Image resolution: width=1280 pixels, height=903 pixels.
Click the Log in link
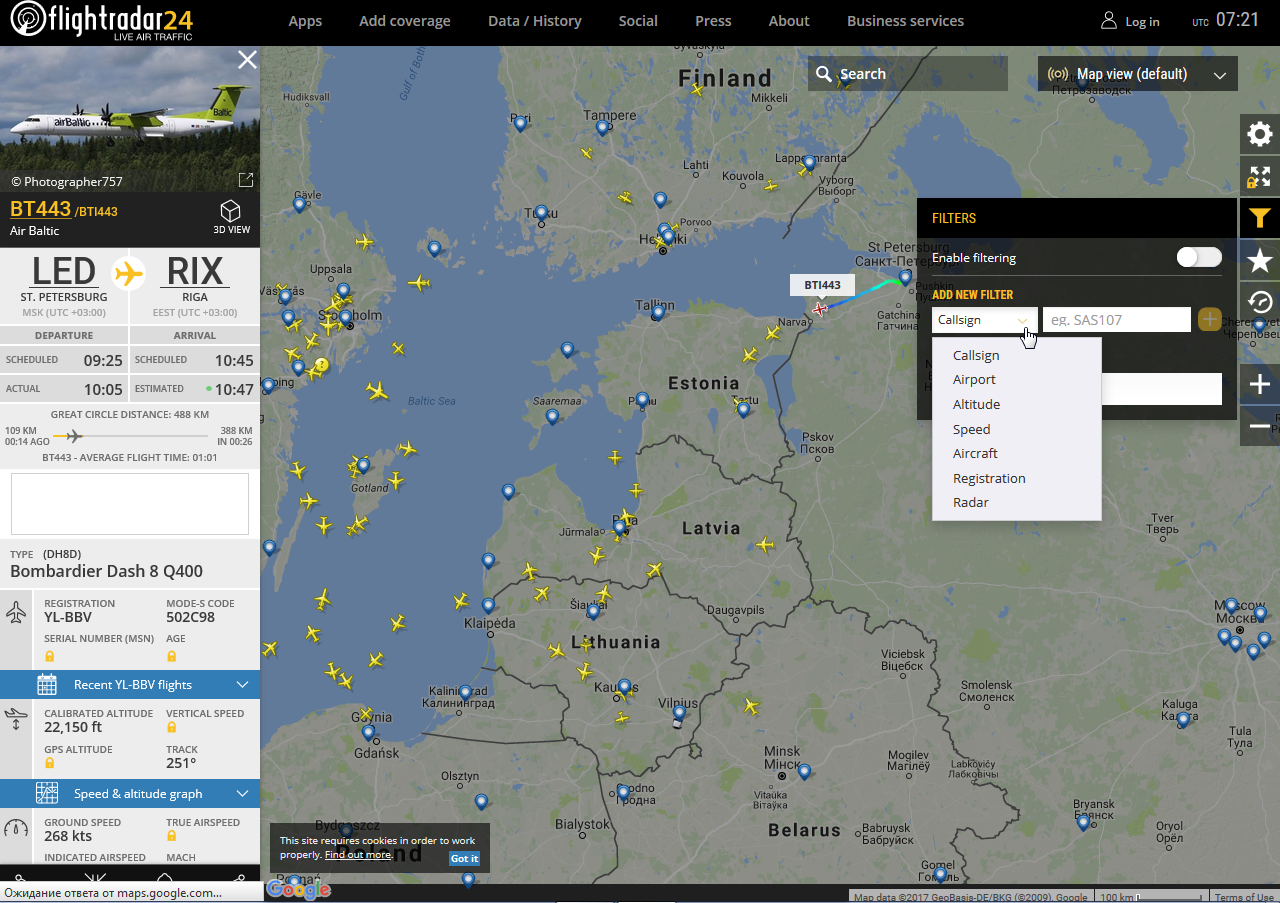click(x=1143, y=22)
